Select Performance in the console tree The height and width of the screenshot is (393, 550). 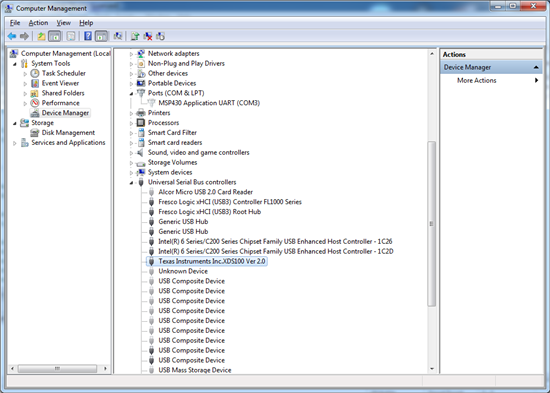[x=60, y=103]
